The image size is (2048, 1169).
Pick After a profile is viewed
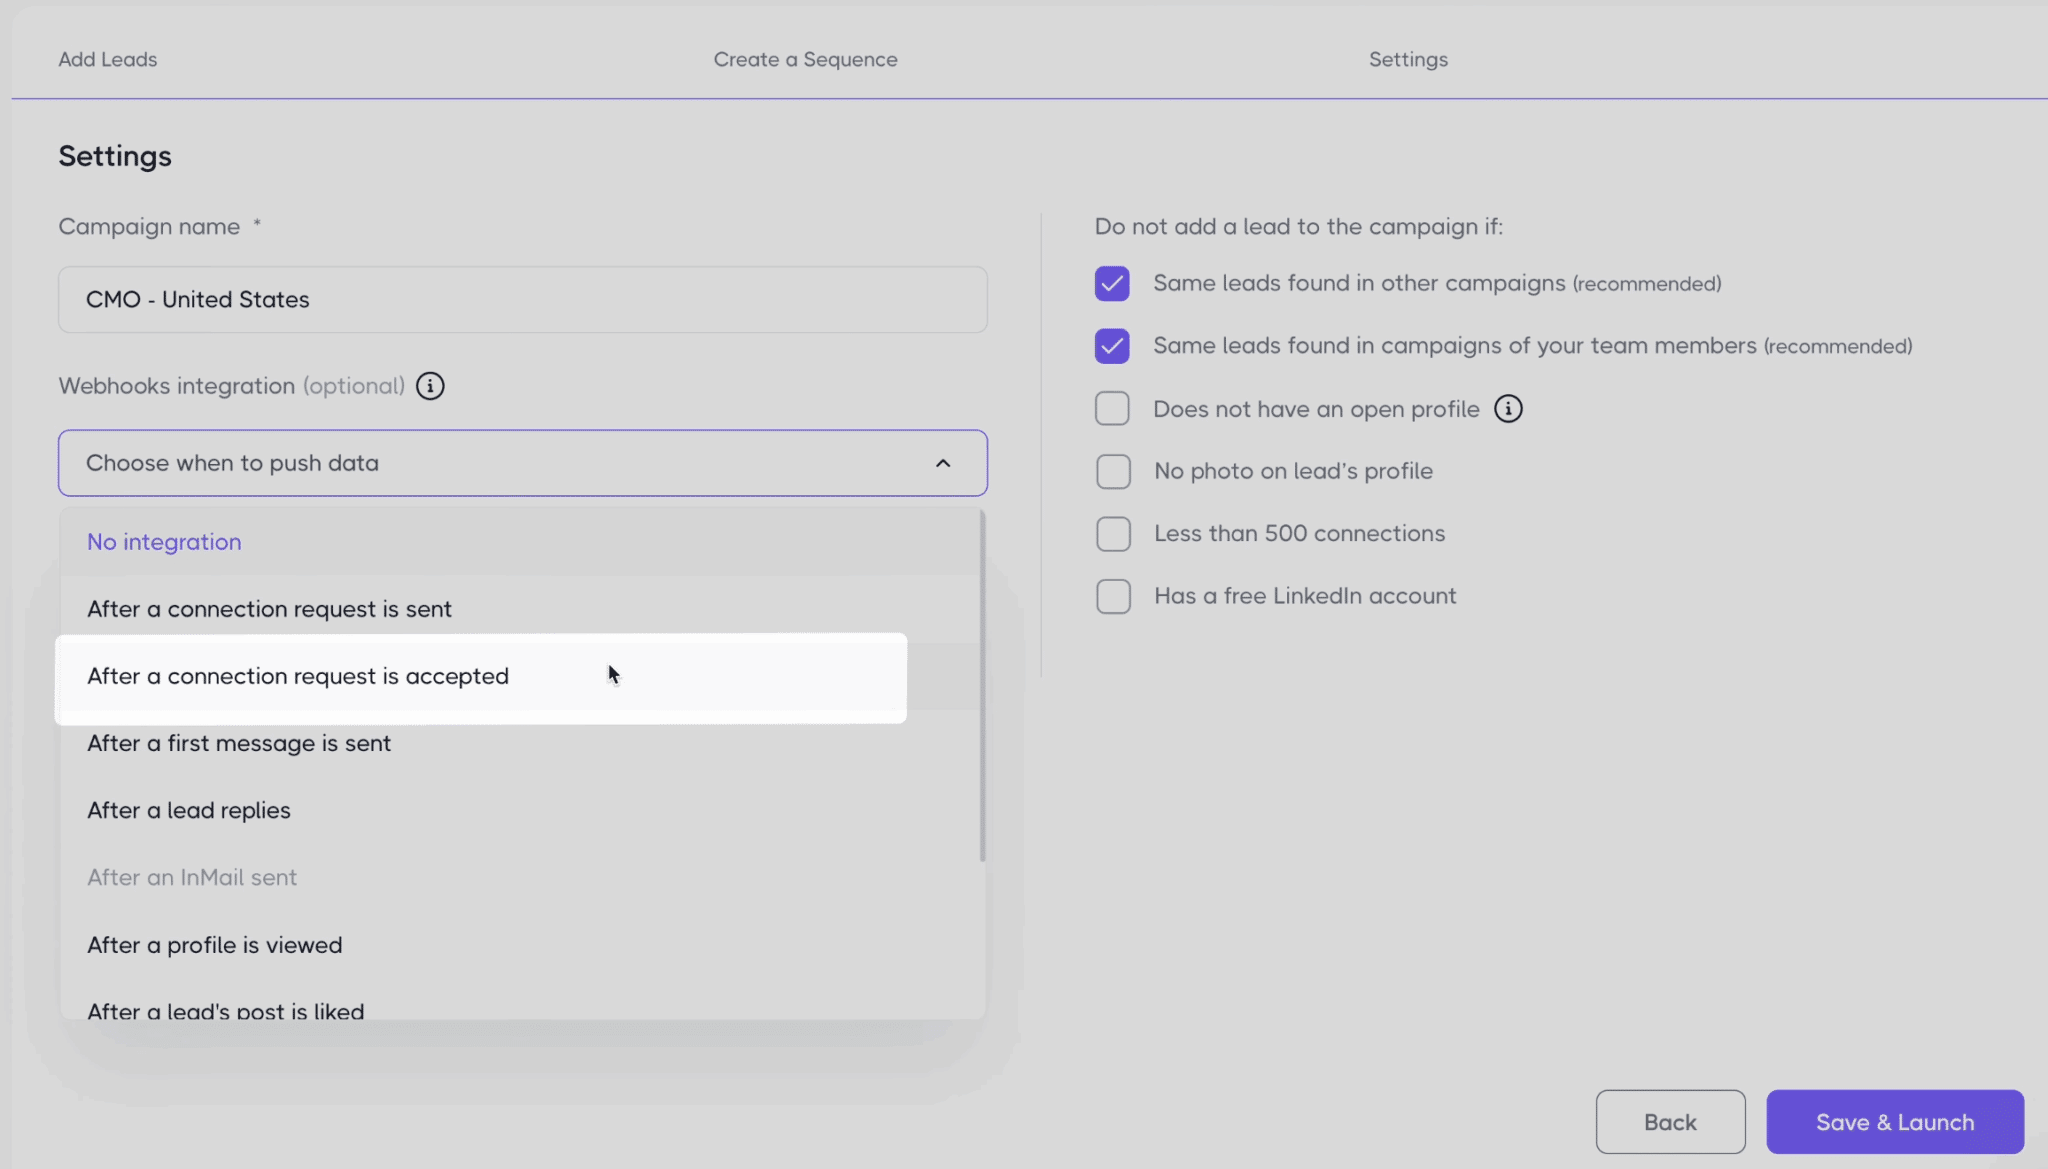(520, 945)
